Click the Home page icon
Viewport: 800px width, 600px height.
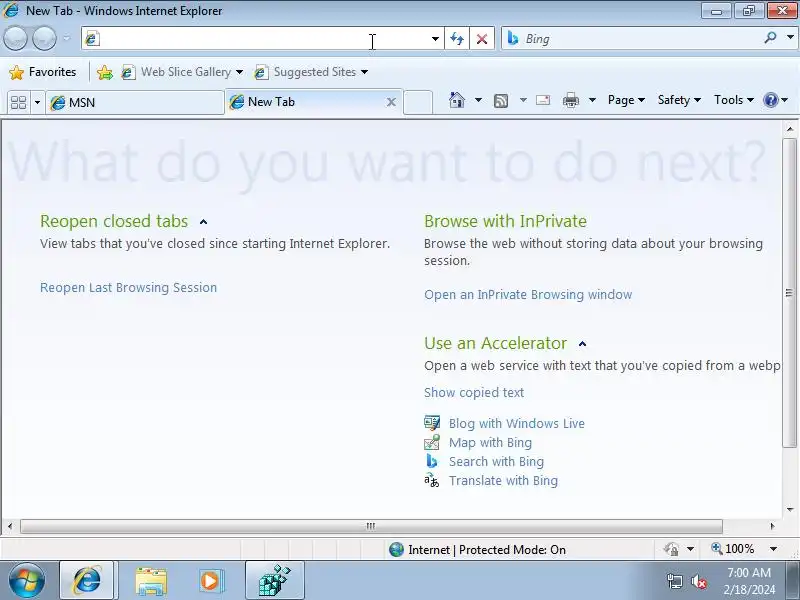(457, 100)
